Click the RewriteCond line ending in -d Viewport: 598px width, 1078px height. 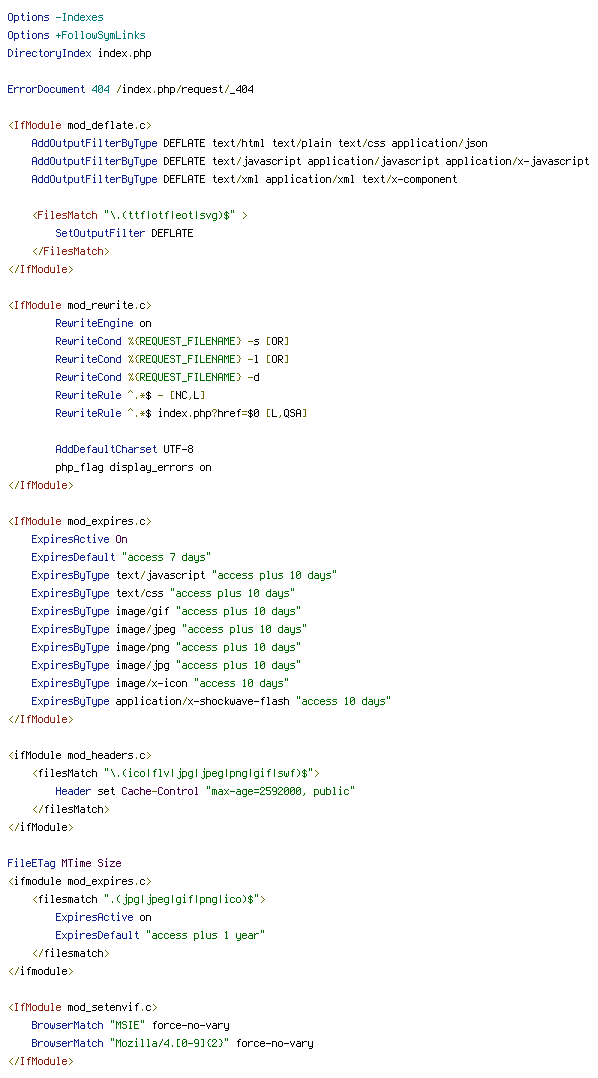(x=157, y=377)
